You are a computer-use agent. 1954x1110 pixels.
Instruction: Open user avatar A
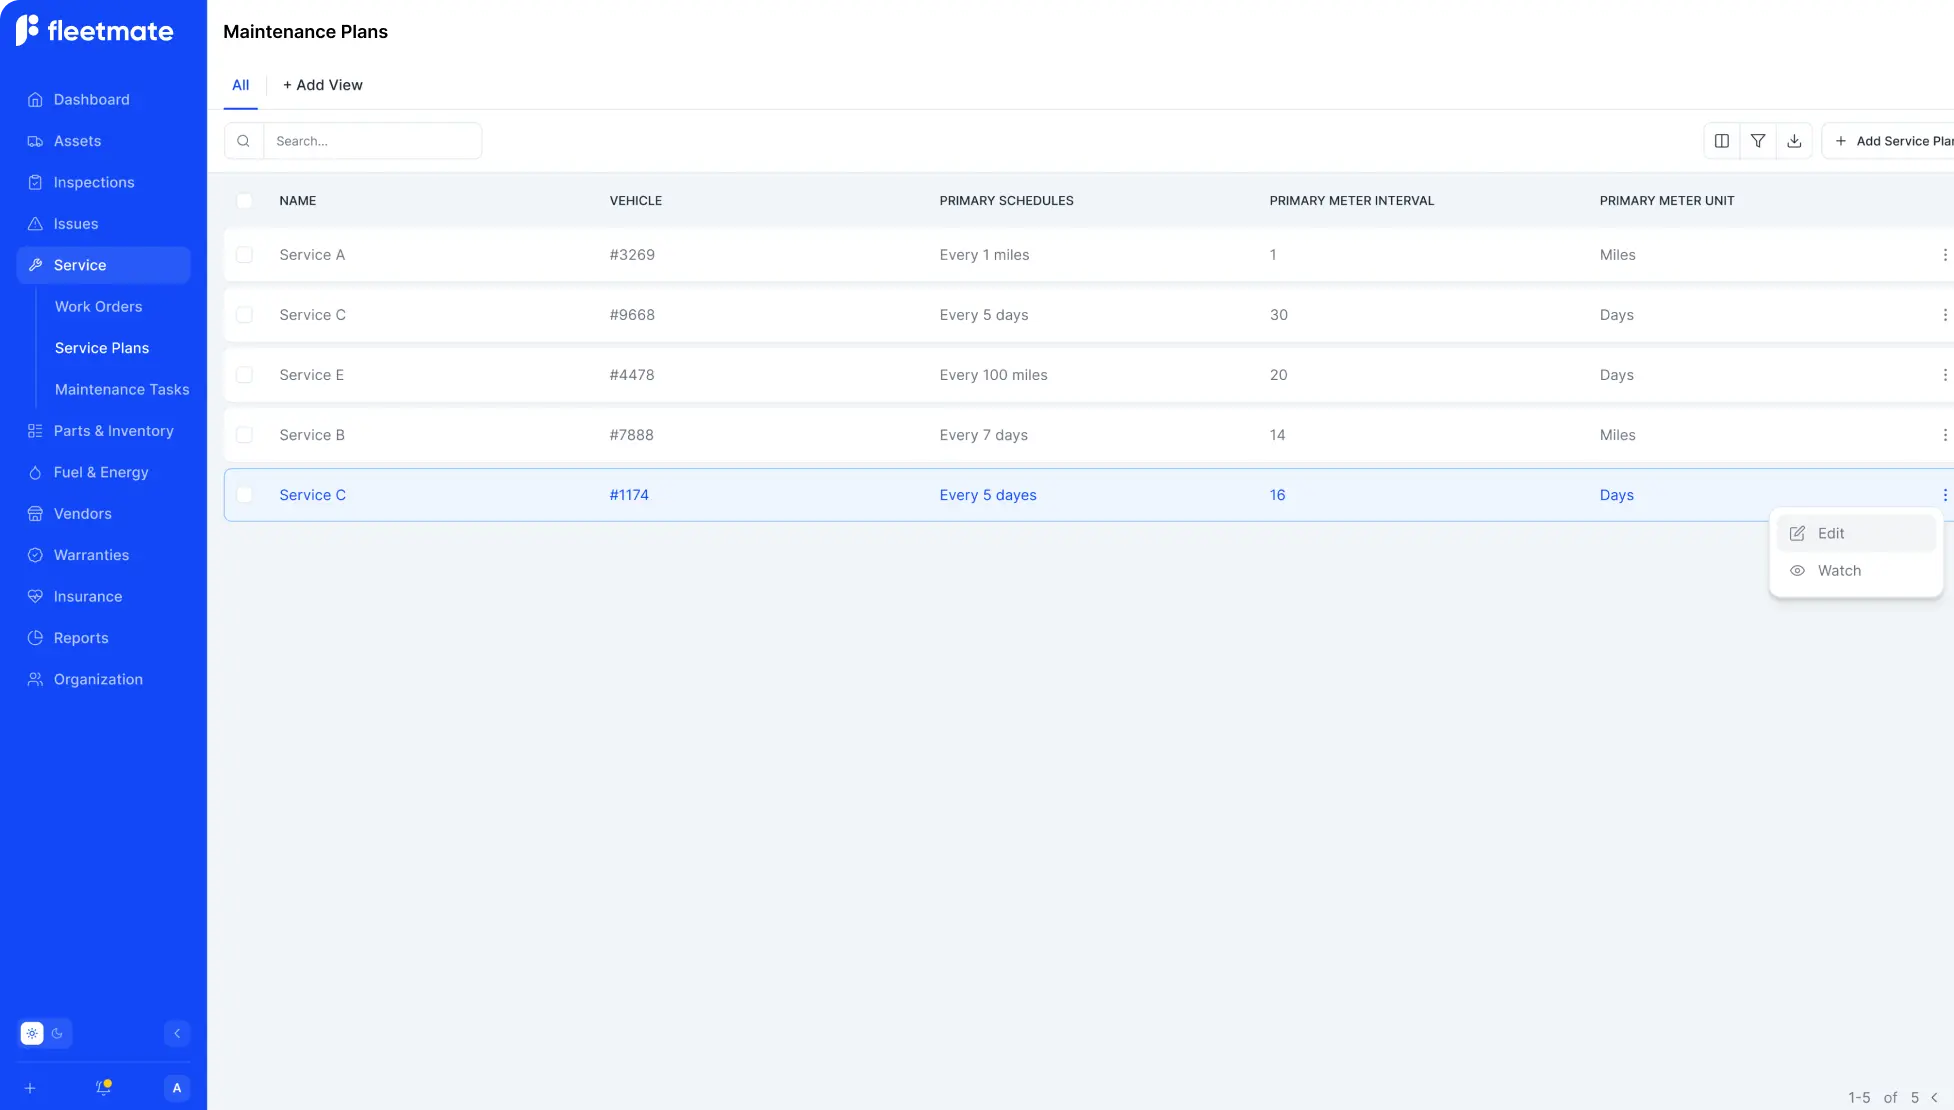point(177,1088)
